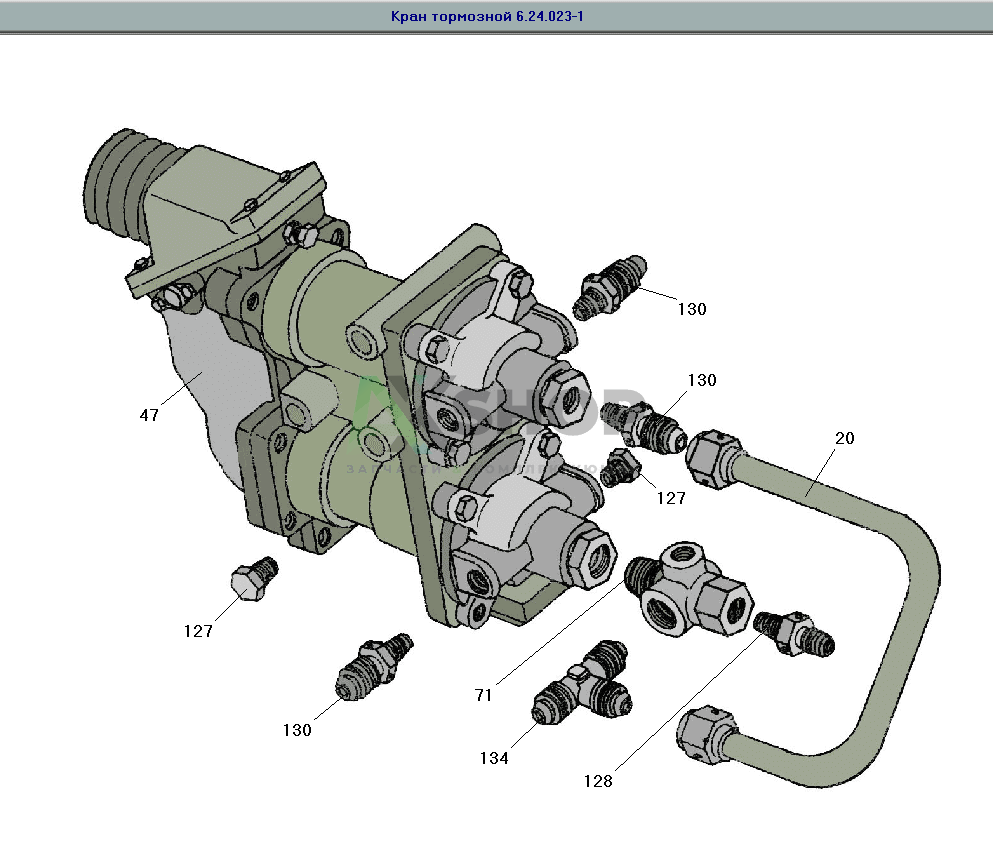Click the hex nut on the pipe's lower end

(x=705, y=739)
